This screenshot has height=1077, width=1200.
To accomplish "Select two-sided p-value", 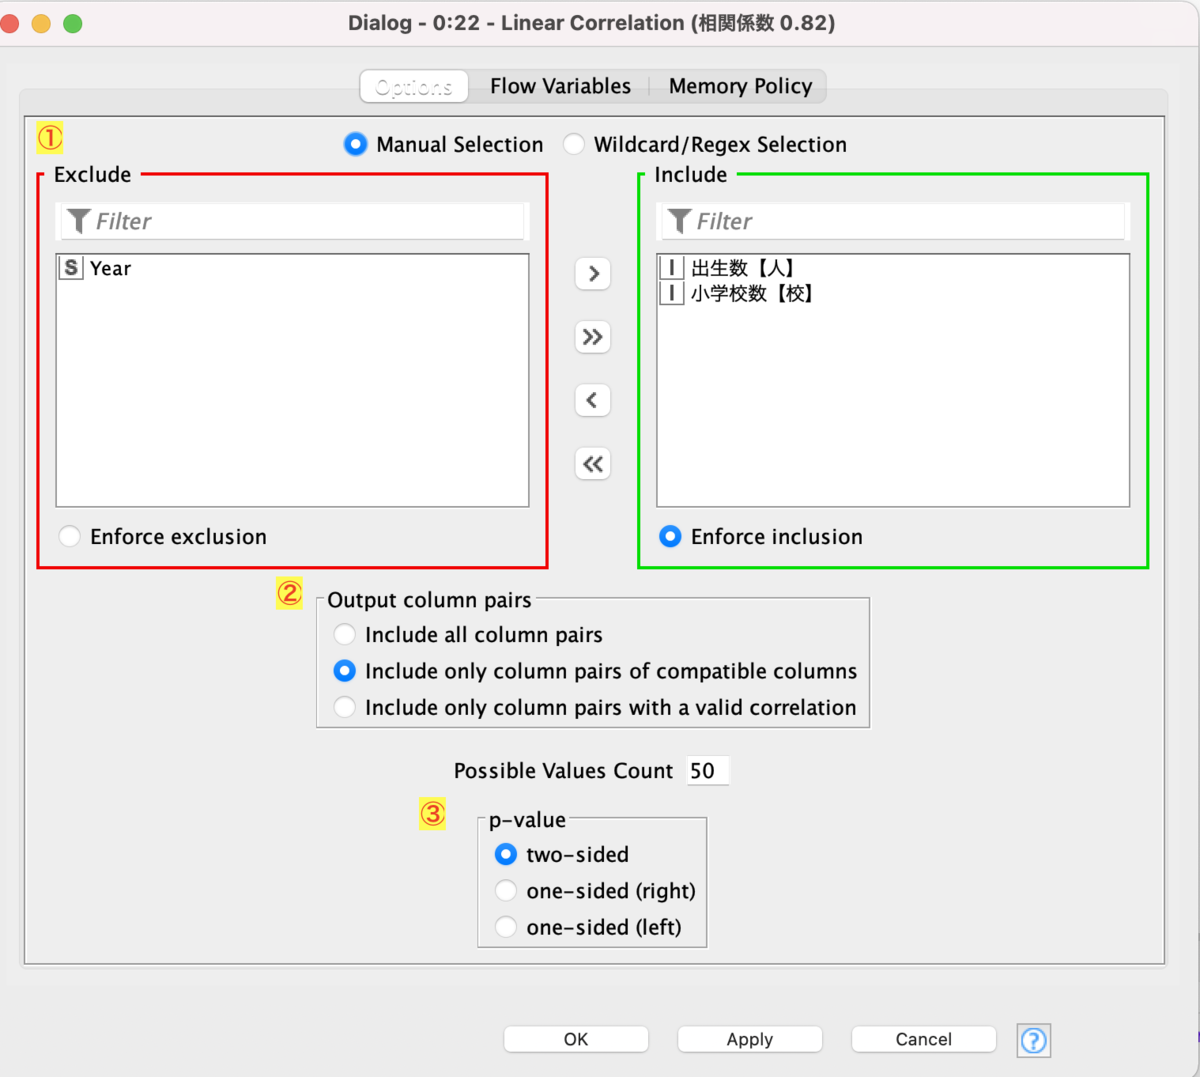I will click(x=562, y=855).
